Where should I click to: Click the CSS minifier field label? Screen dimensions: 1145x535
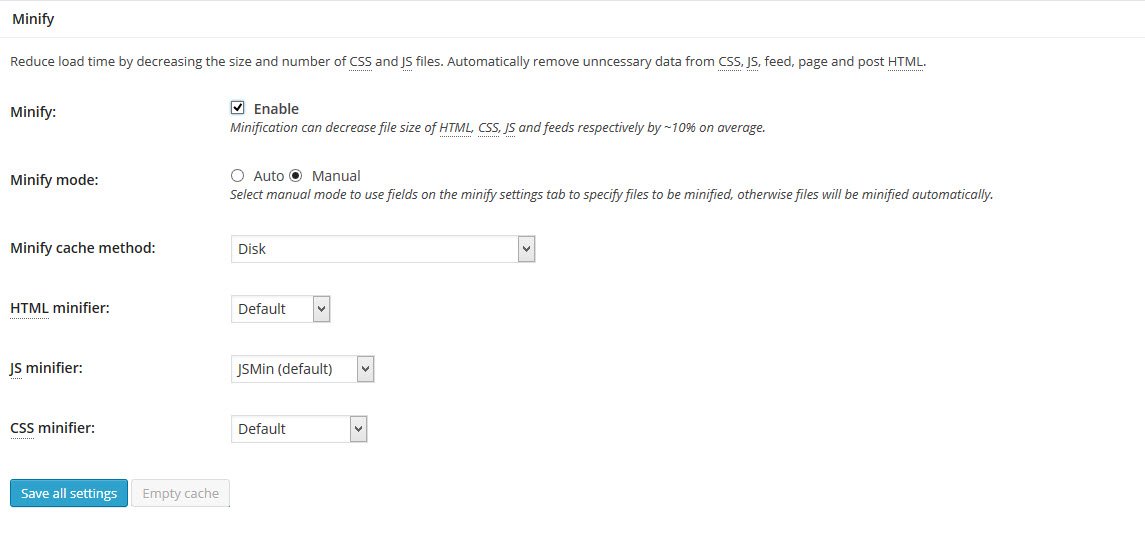(x=52, y=428)
